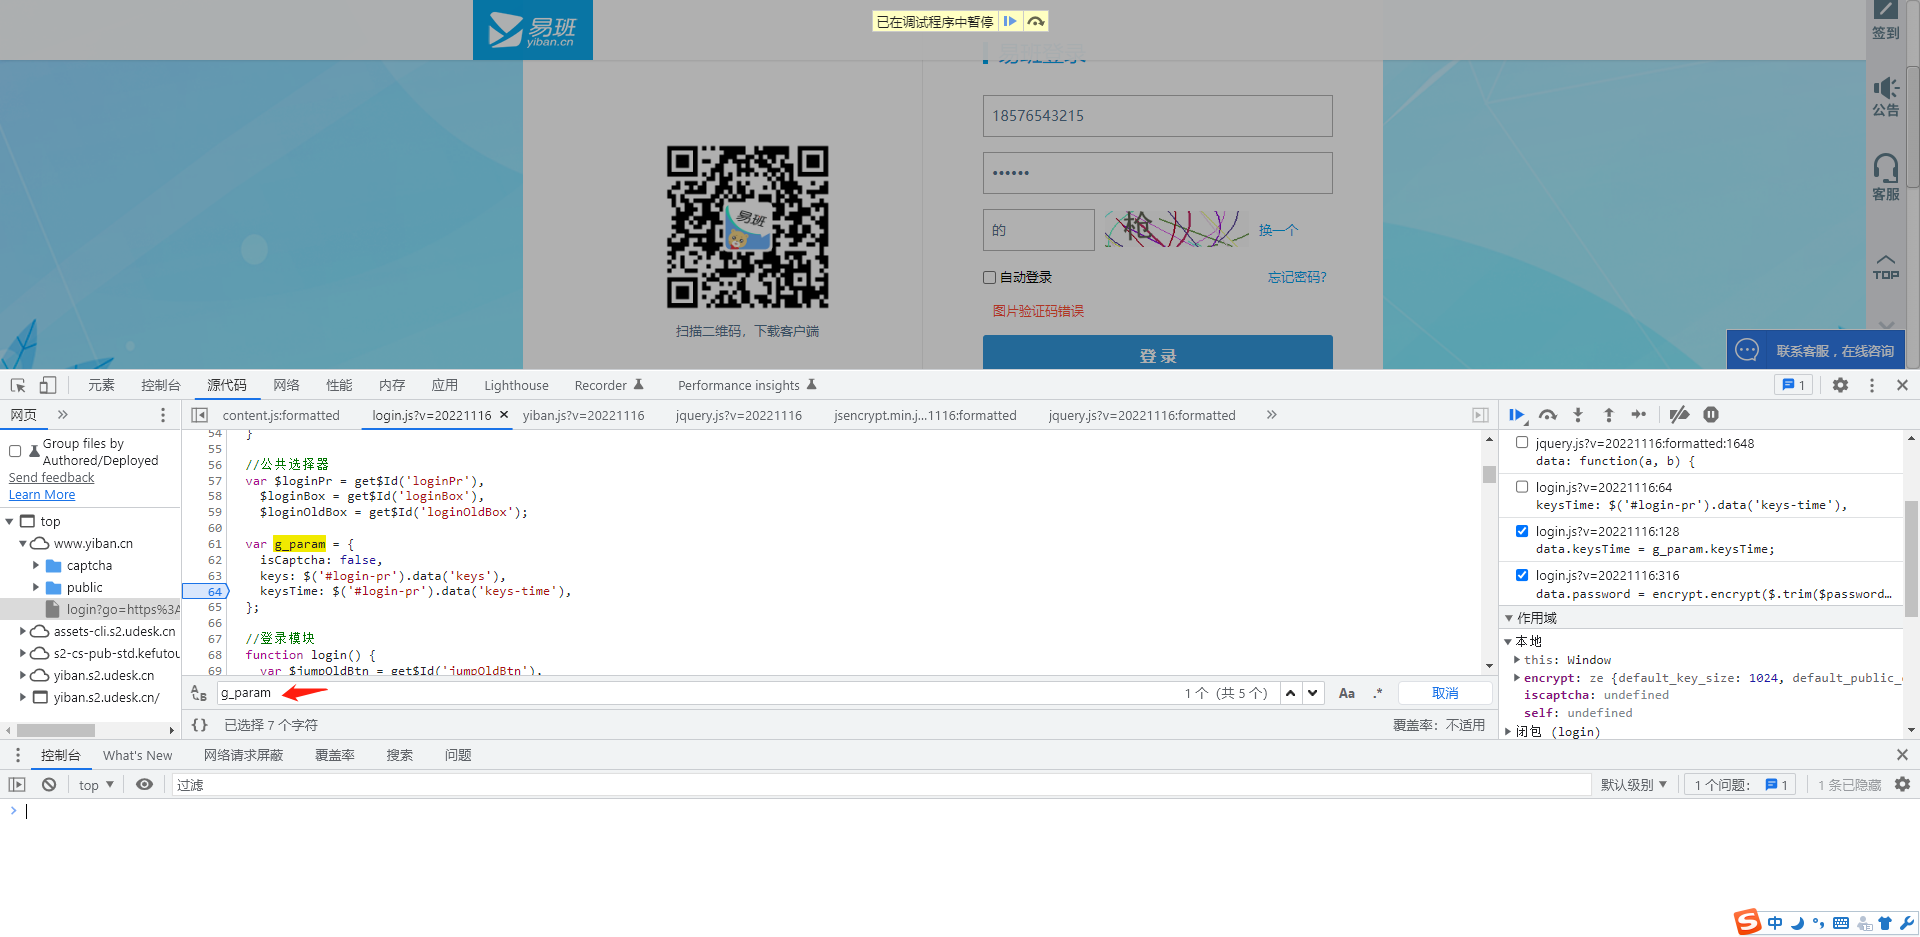1920x937 pixels.
Task: Disable login.js:316 breakpoint checkbox
Action: pyautogui.click(x=1522, y=575)
